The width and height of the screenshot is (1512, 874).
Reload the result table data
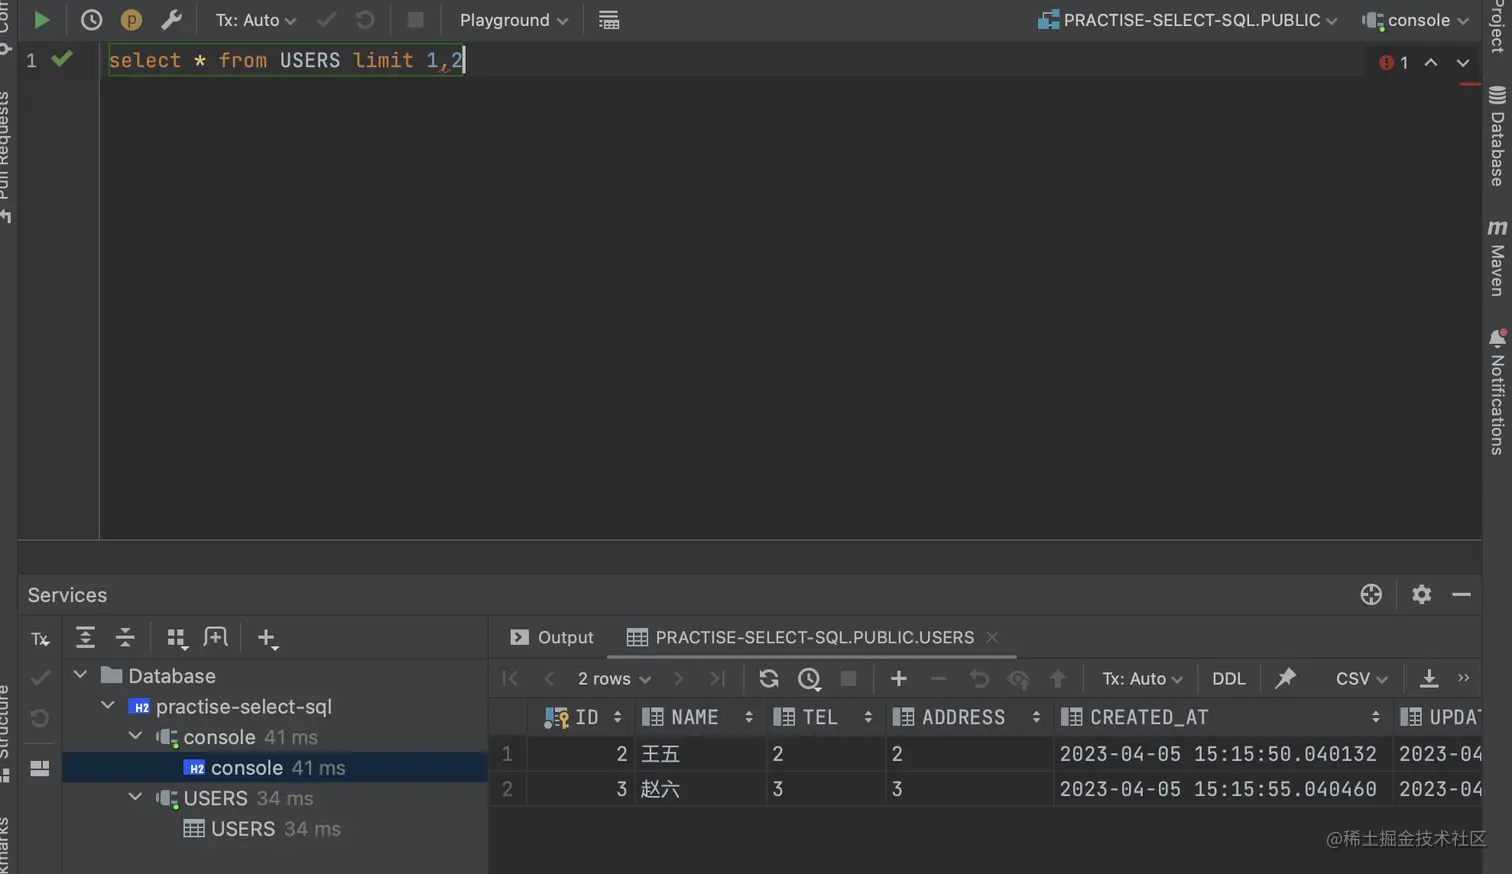coord(769,679)
